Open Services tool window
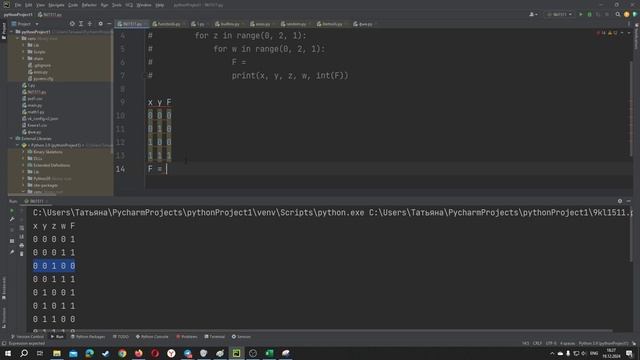Image resolution: width=640 pixels, height=360 pixels. 241,337
